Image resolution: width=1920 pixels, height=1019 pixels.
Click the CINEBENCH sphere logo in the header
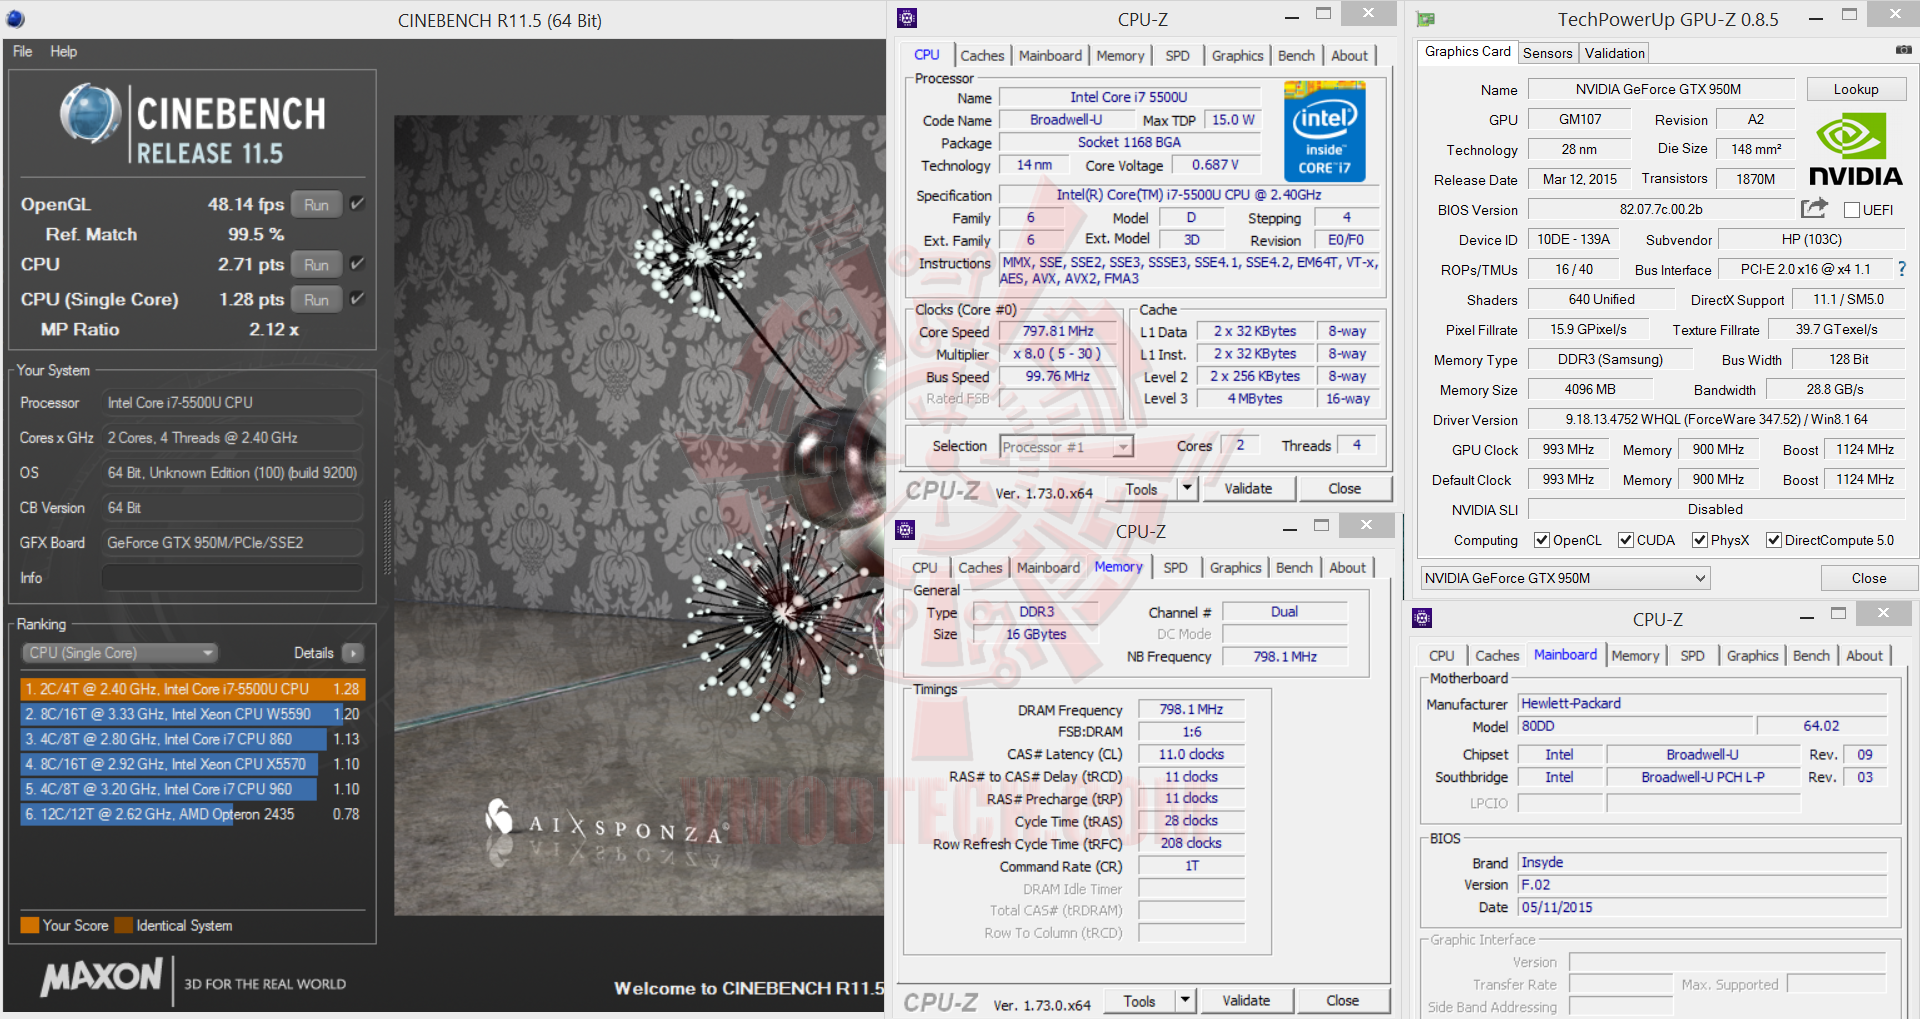click(x=90, y=113)
